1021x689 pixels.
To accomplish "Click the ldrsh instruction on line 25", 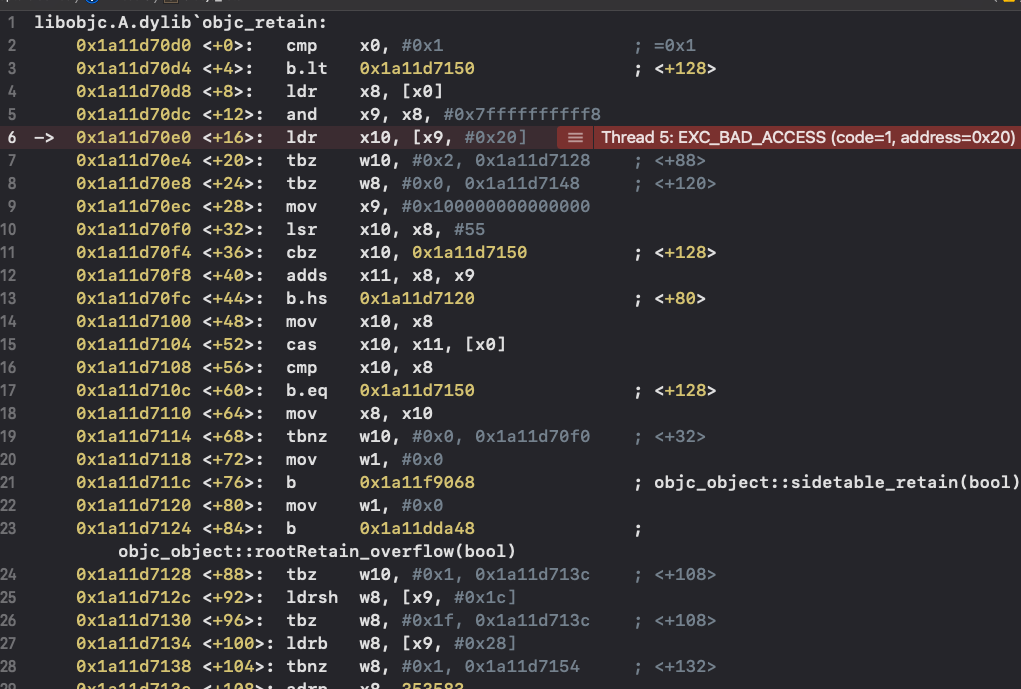I will [312, 597].
